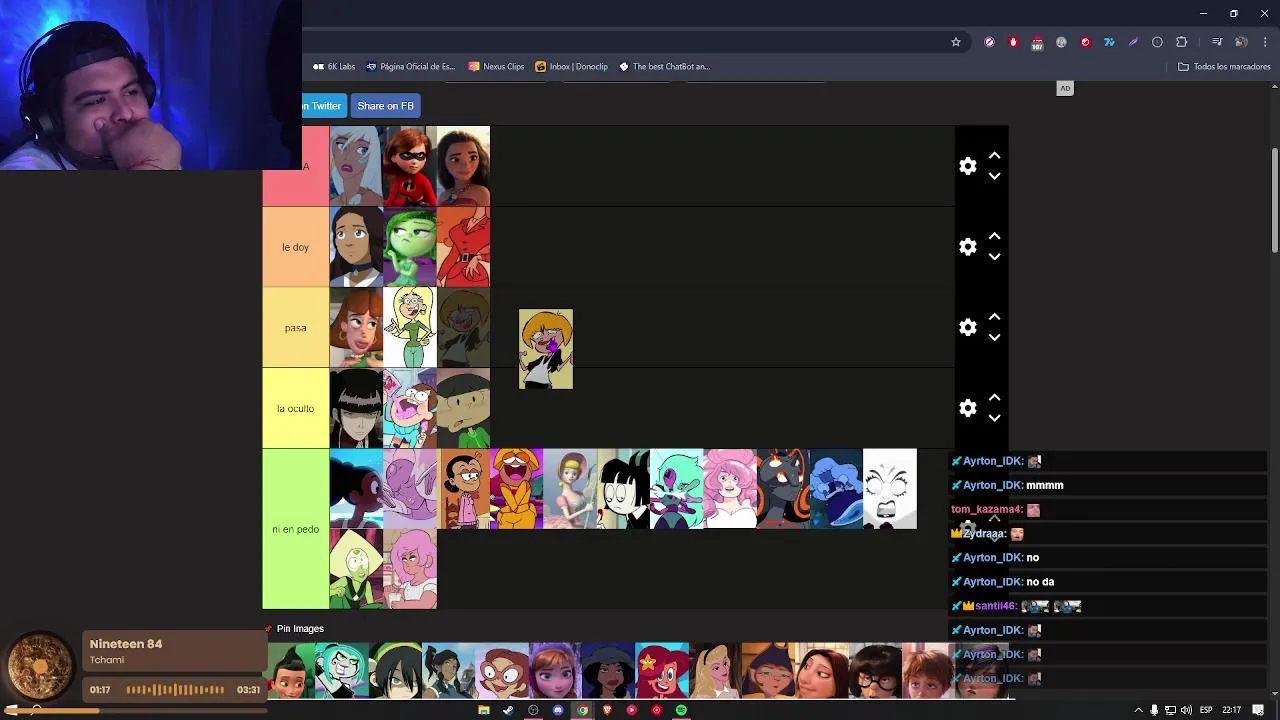Click the 'ESP' language indicator
The height and width of the screenshot is (720, 1280).
[x=1205, y=710]
